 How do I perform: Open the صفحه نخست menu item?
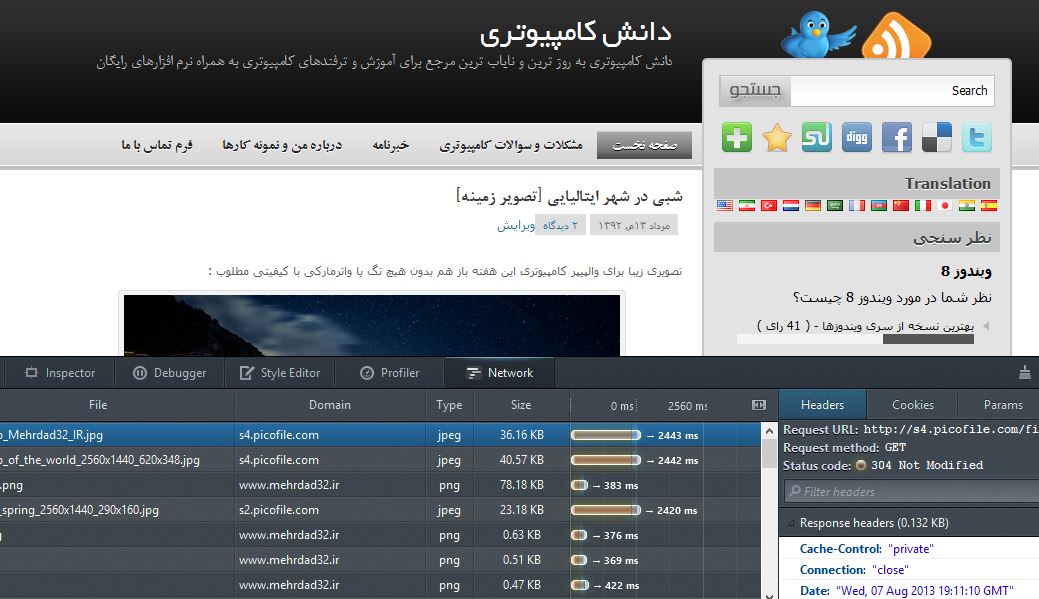[x=644, y=145]
